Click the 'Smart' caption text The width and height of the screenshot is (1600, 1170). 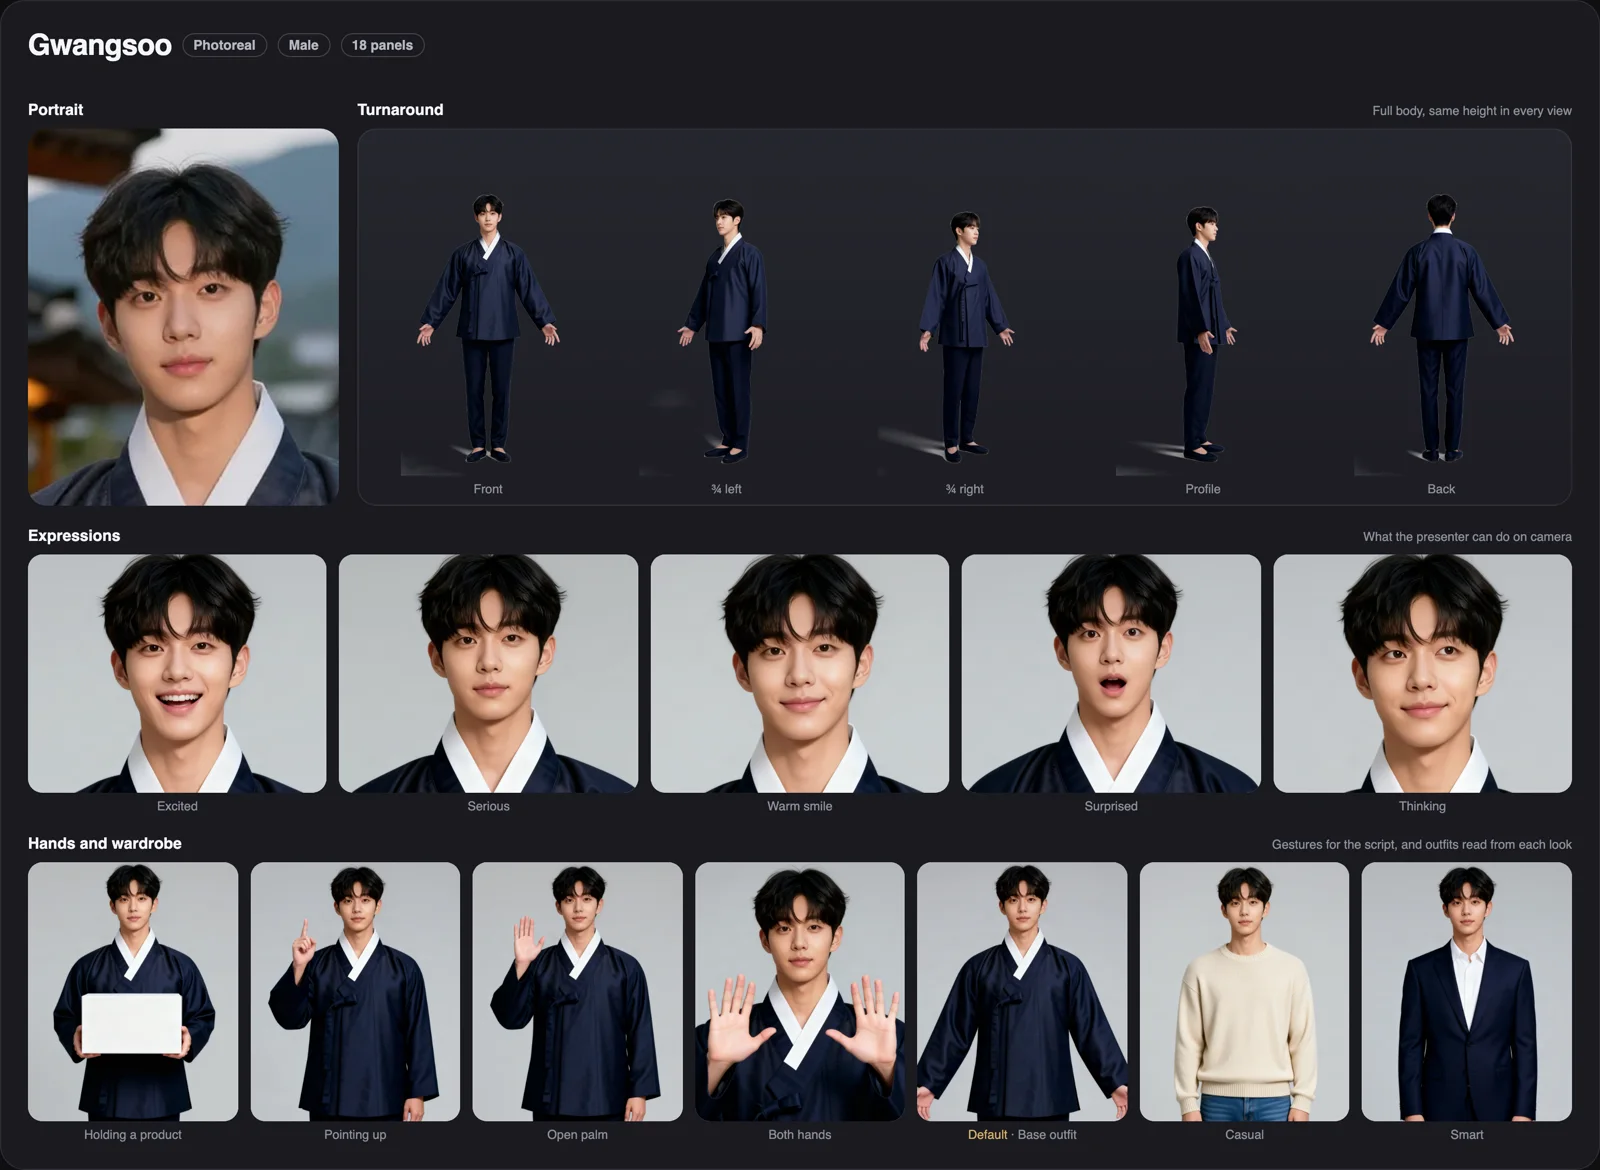(1467, 1135)
